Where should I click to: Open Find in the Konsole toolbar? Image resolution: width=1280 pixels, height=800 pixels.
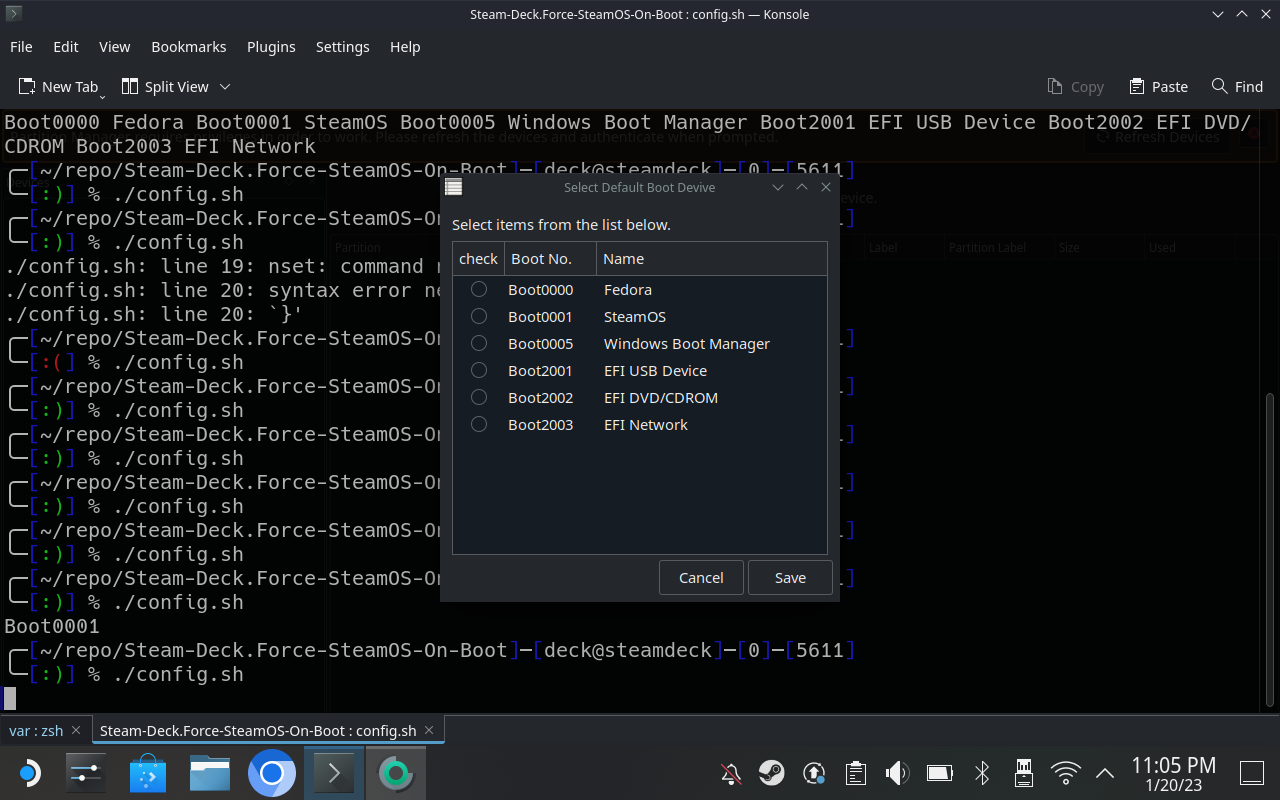coord(1237,87)
